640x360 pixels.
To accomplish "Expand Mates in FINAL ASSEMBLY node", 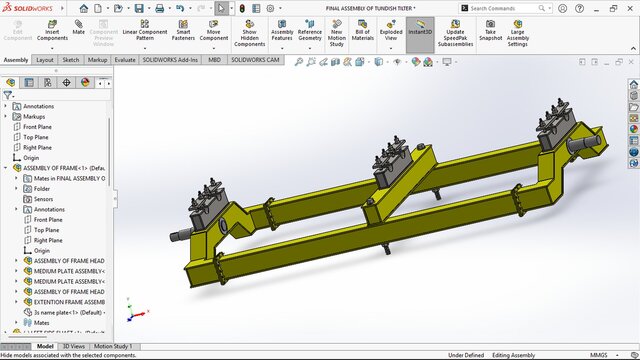I will [x=16, y=178].
